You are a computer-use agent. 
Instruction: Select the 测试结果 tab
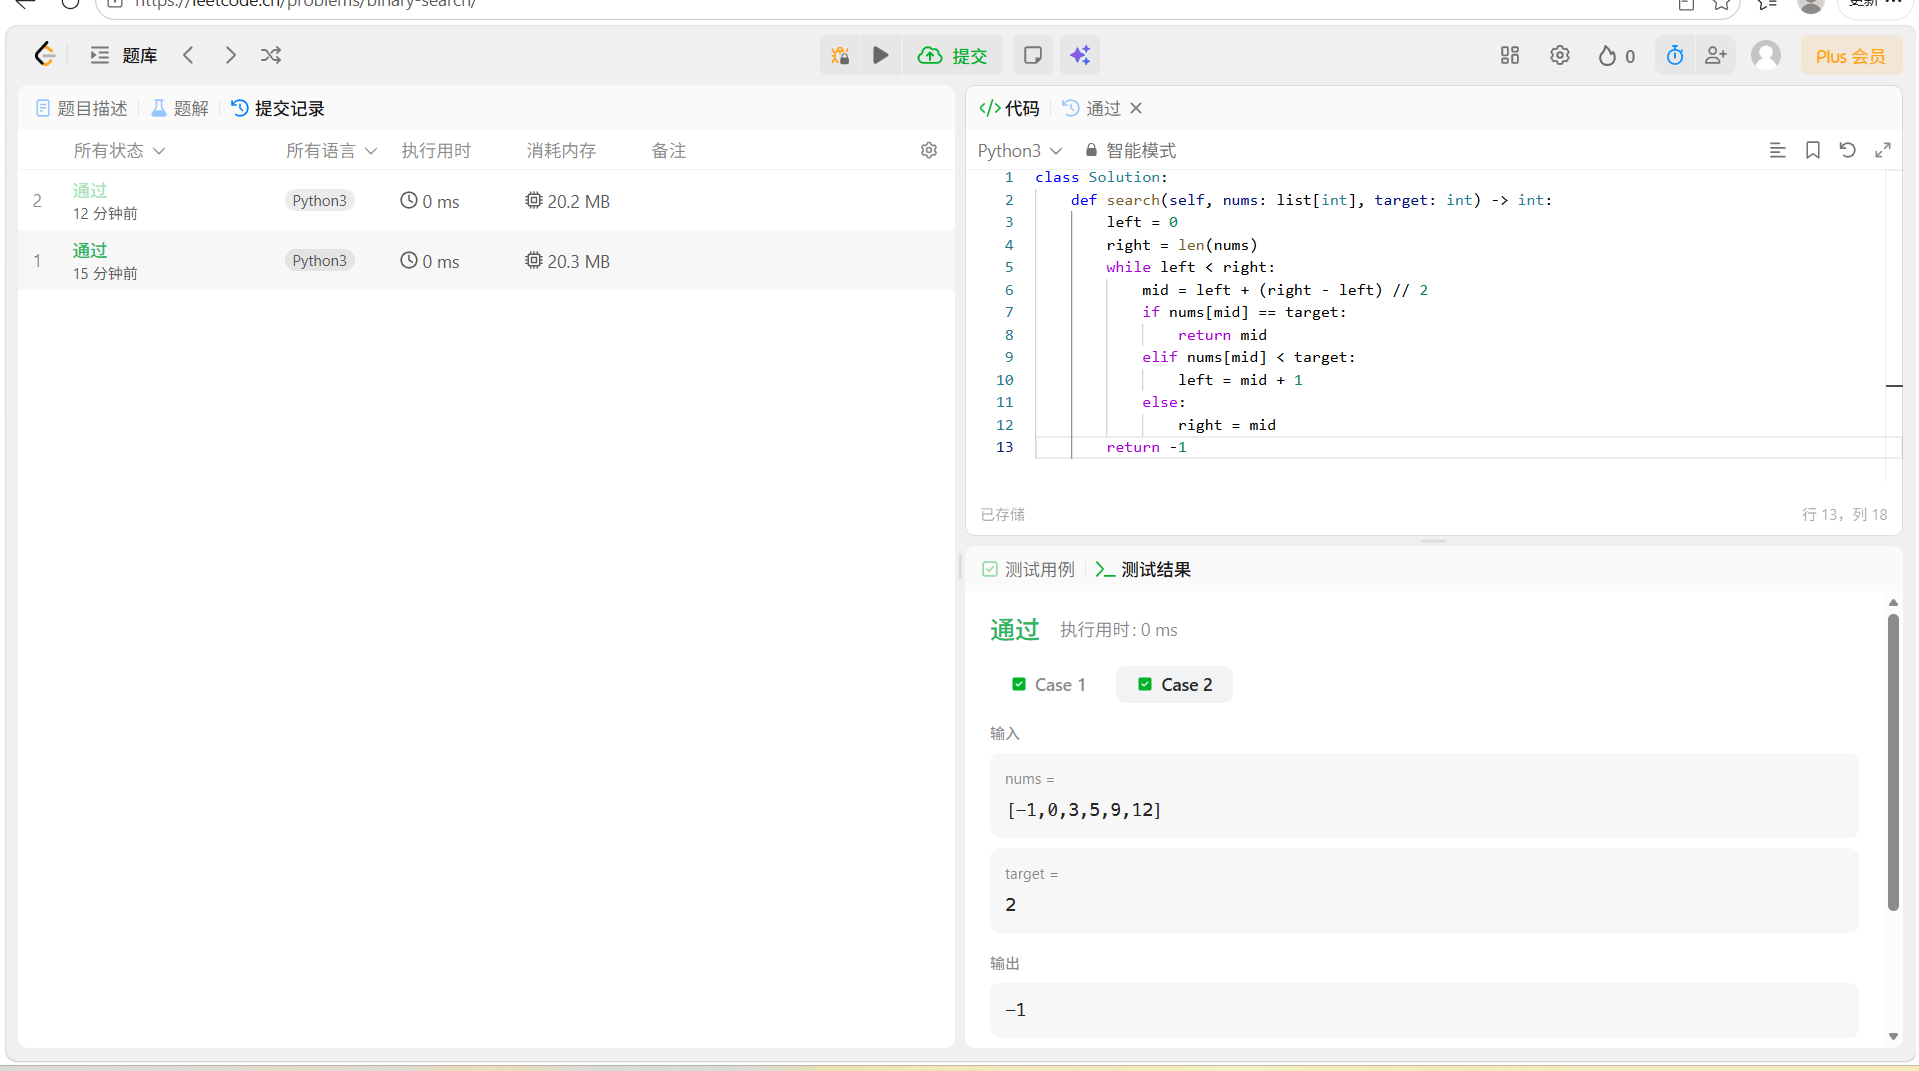coord(1143,569)
